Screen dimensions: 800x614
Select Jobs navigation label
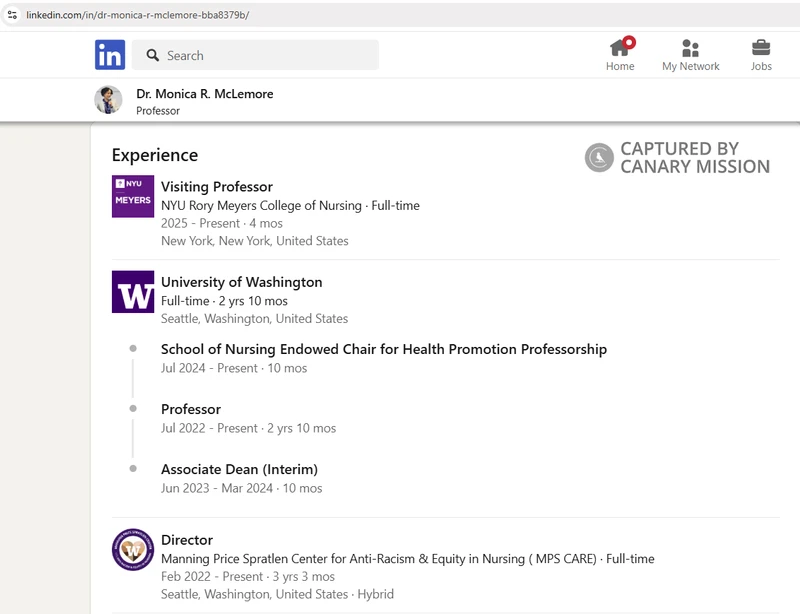tap(761, 66)
